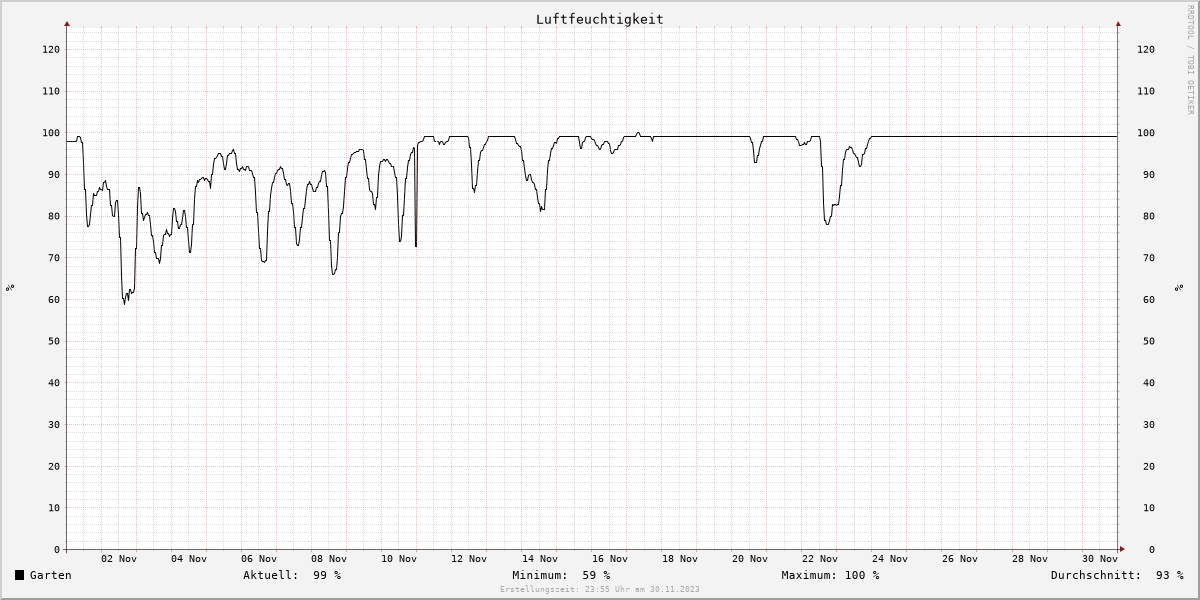1200x600 pixels.
Task: Click the Aktuell: 99 % value
Action: pyautogui.click(x=292, y=575)
